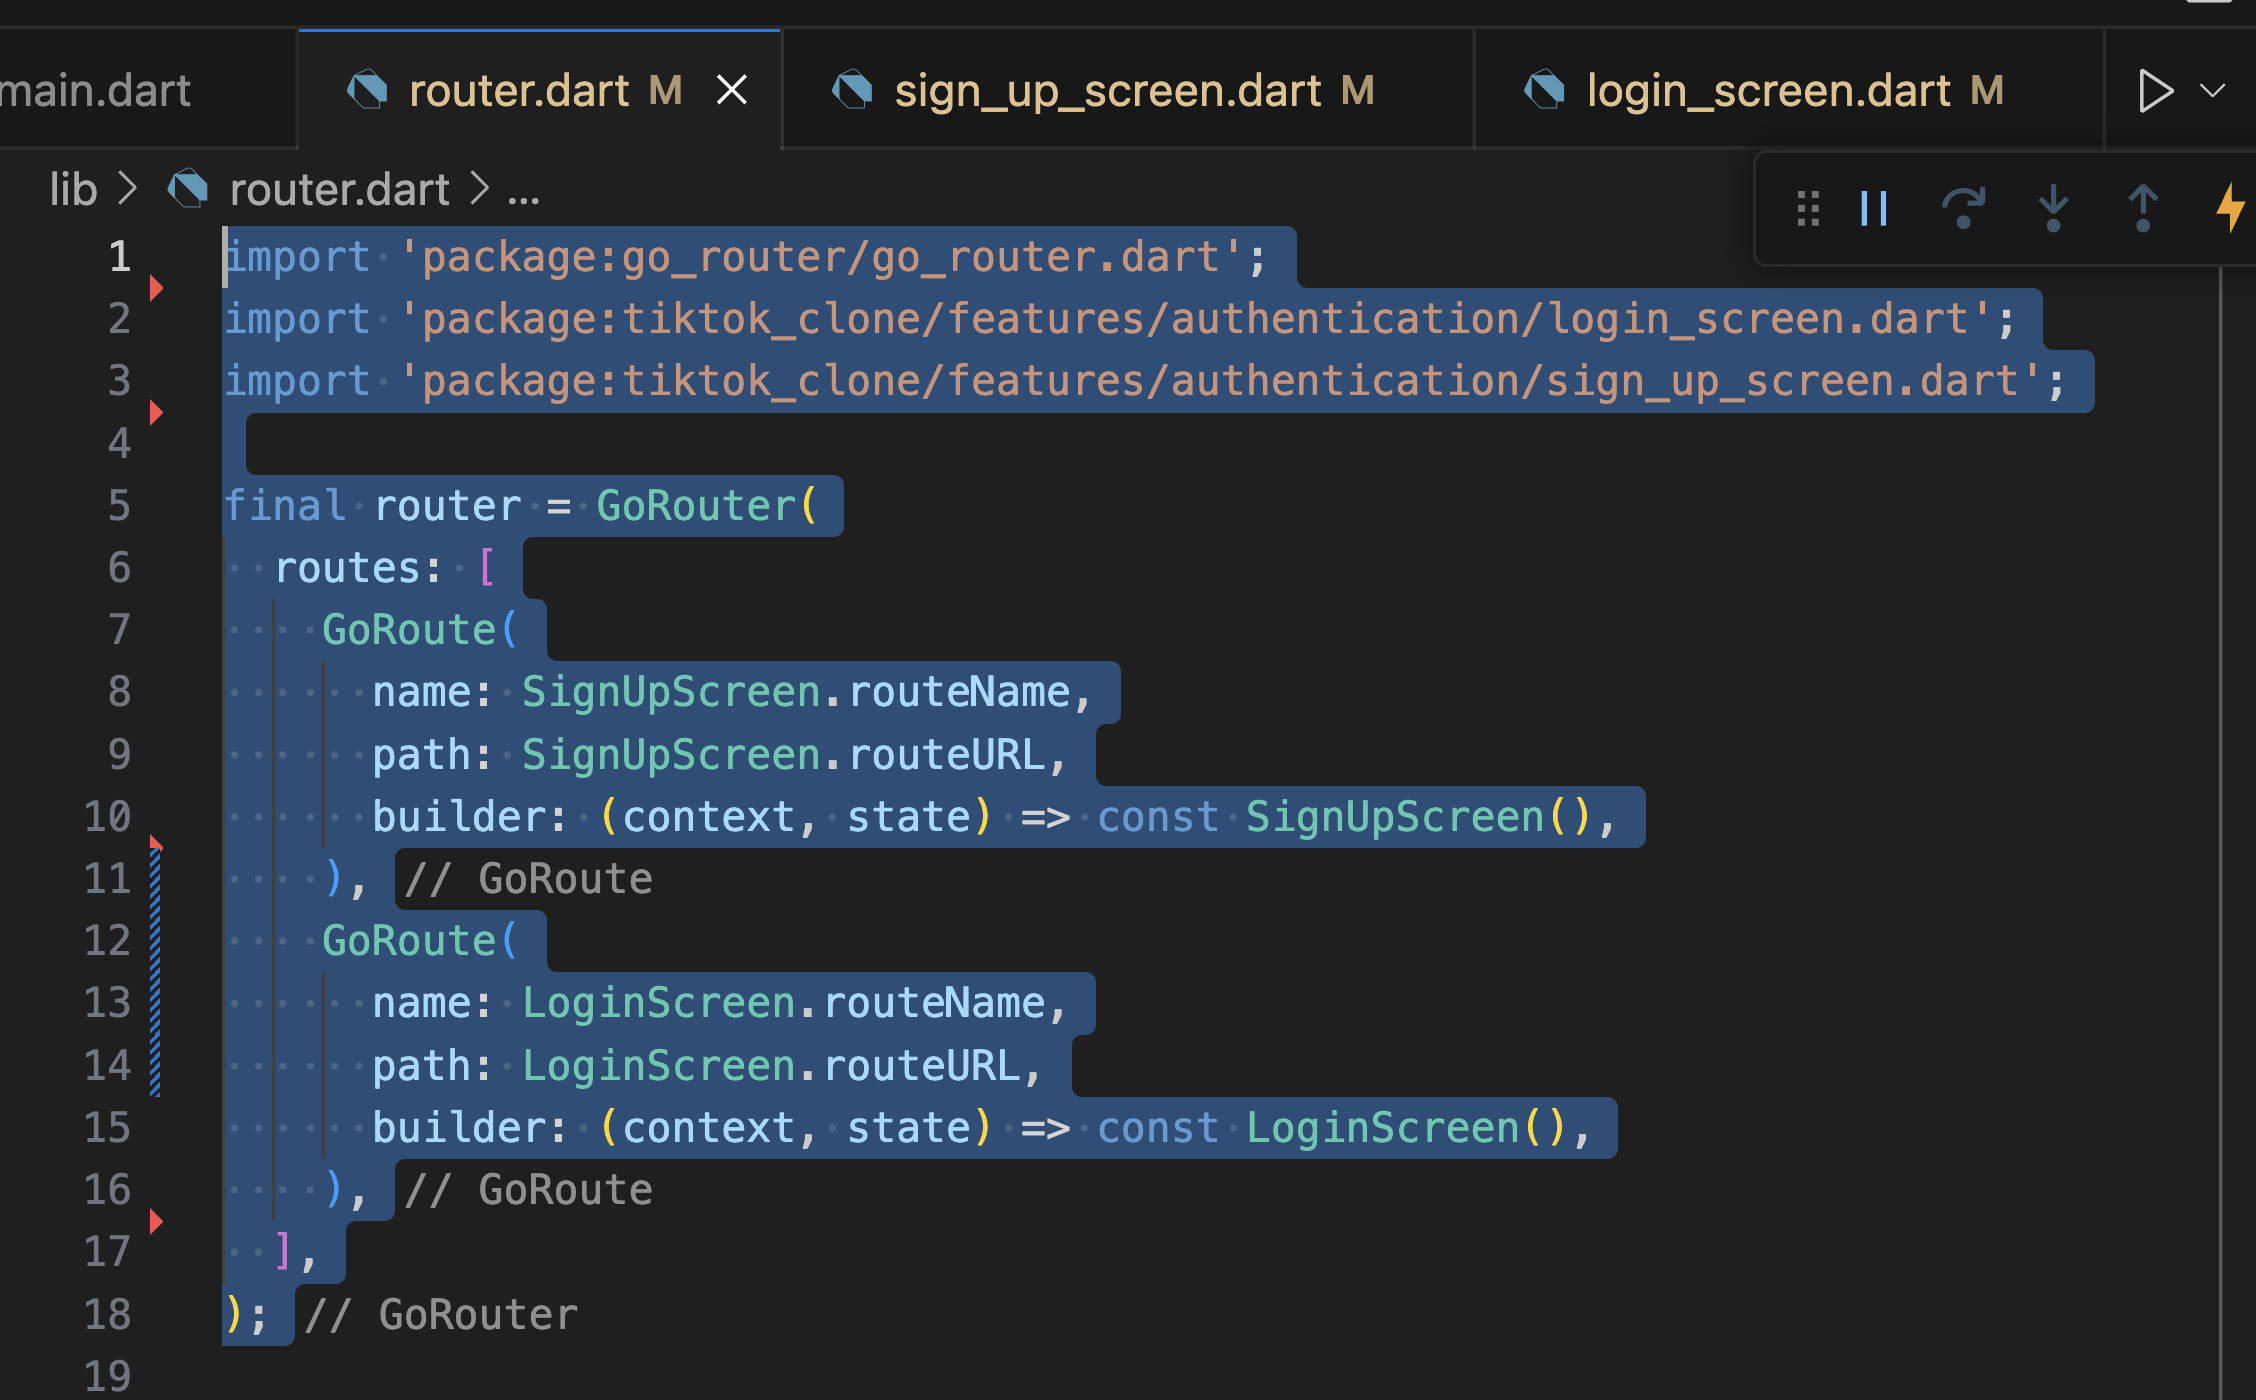The image size is (2256, 1400).
Task: Click the debug Step Out arrow
Action: (x=2142, y=209)
